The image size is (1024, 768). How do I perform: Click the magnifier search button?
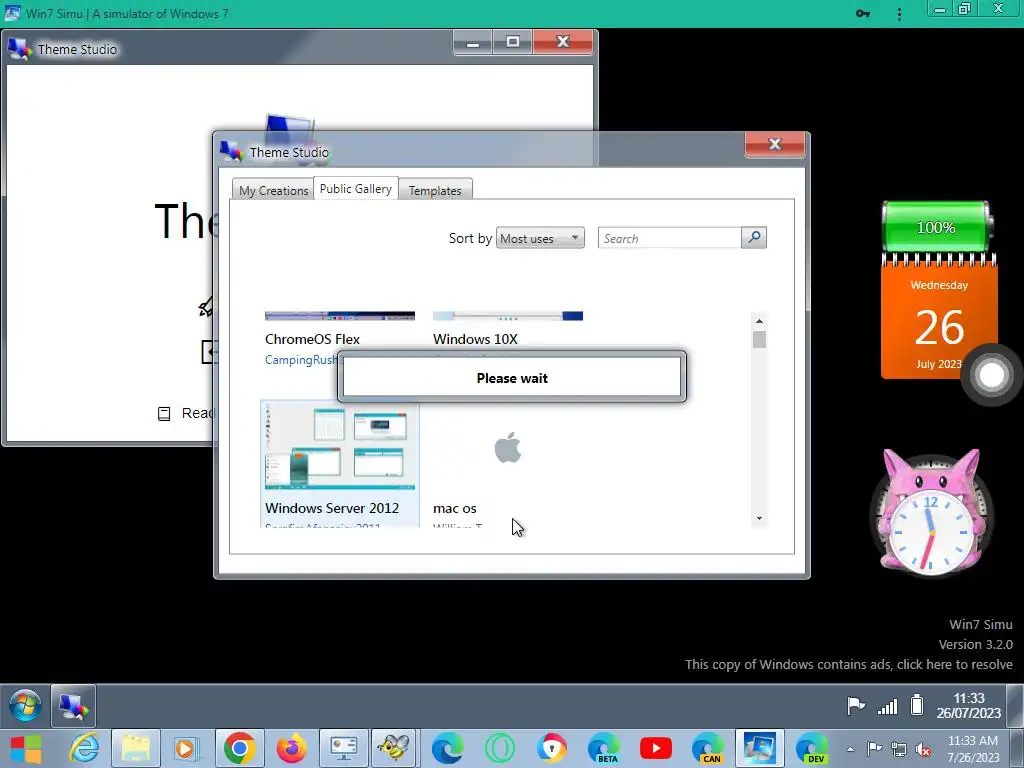[x=754, y=238]
